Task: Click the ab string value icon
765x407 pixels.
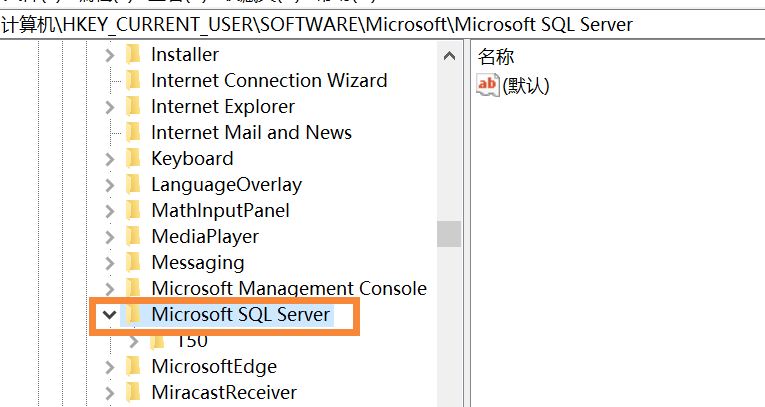Action: click(488, 86)
